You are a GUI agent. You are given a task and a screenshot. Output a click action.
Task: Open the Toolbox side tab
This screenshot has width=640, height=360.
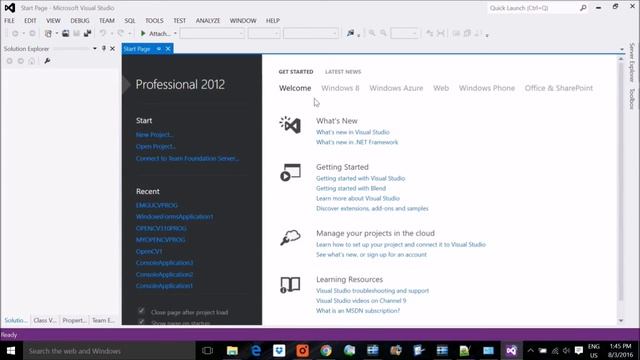point(632,98)
